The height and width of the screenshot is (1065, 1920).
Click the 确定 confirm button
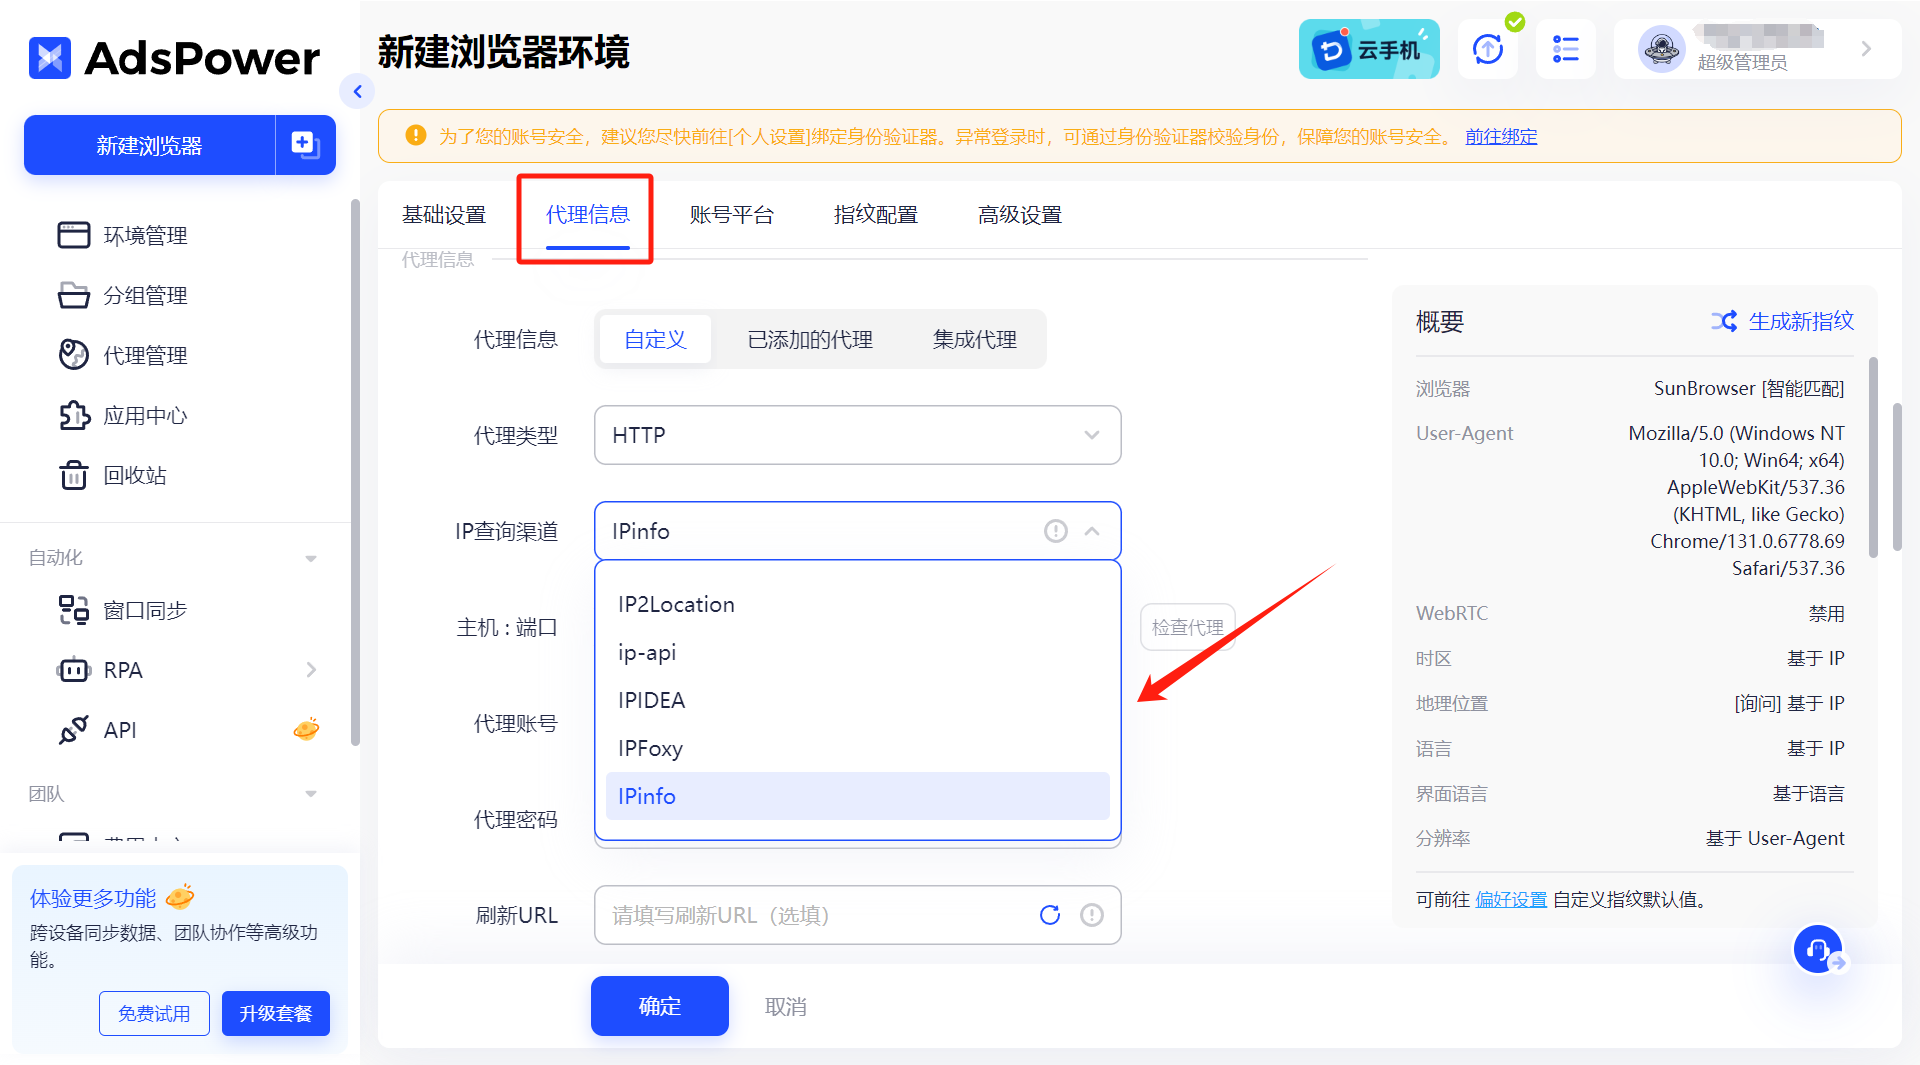(659, 1006)
